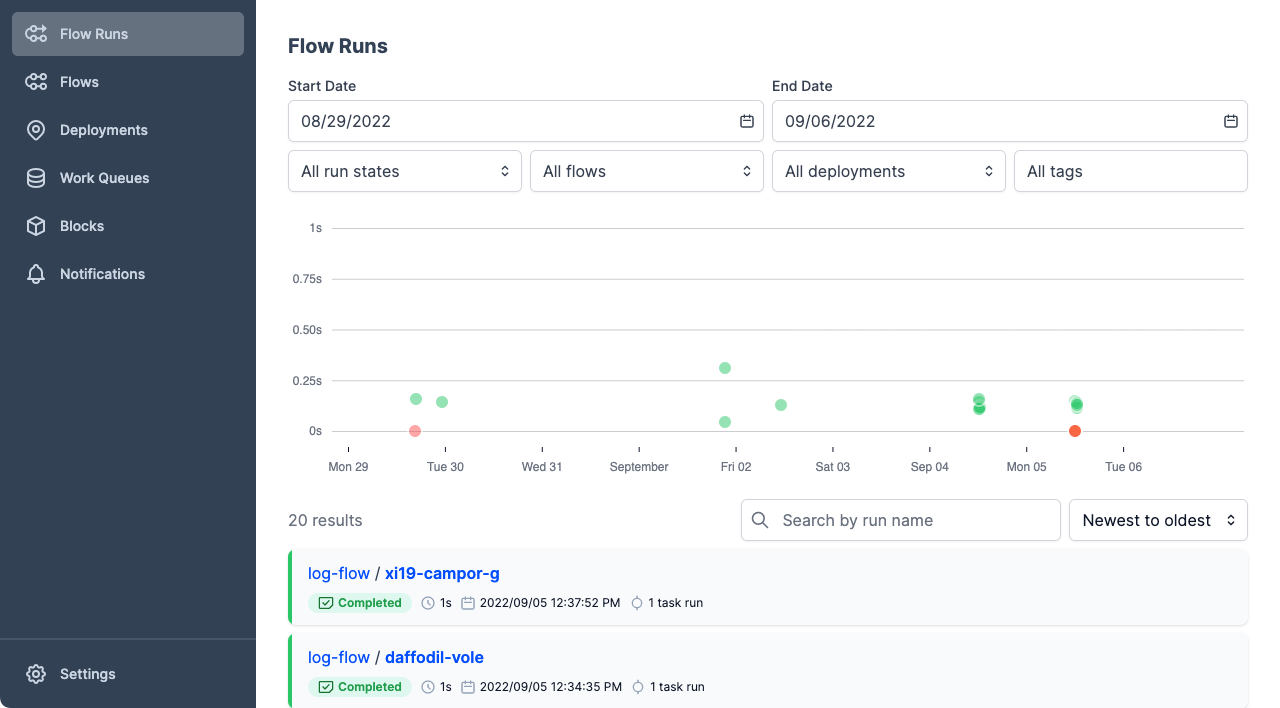
Task: Open the Work Queues section
Action: pyautogui.click(x=128, y=178)
